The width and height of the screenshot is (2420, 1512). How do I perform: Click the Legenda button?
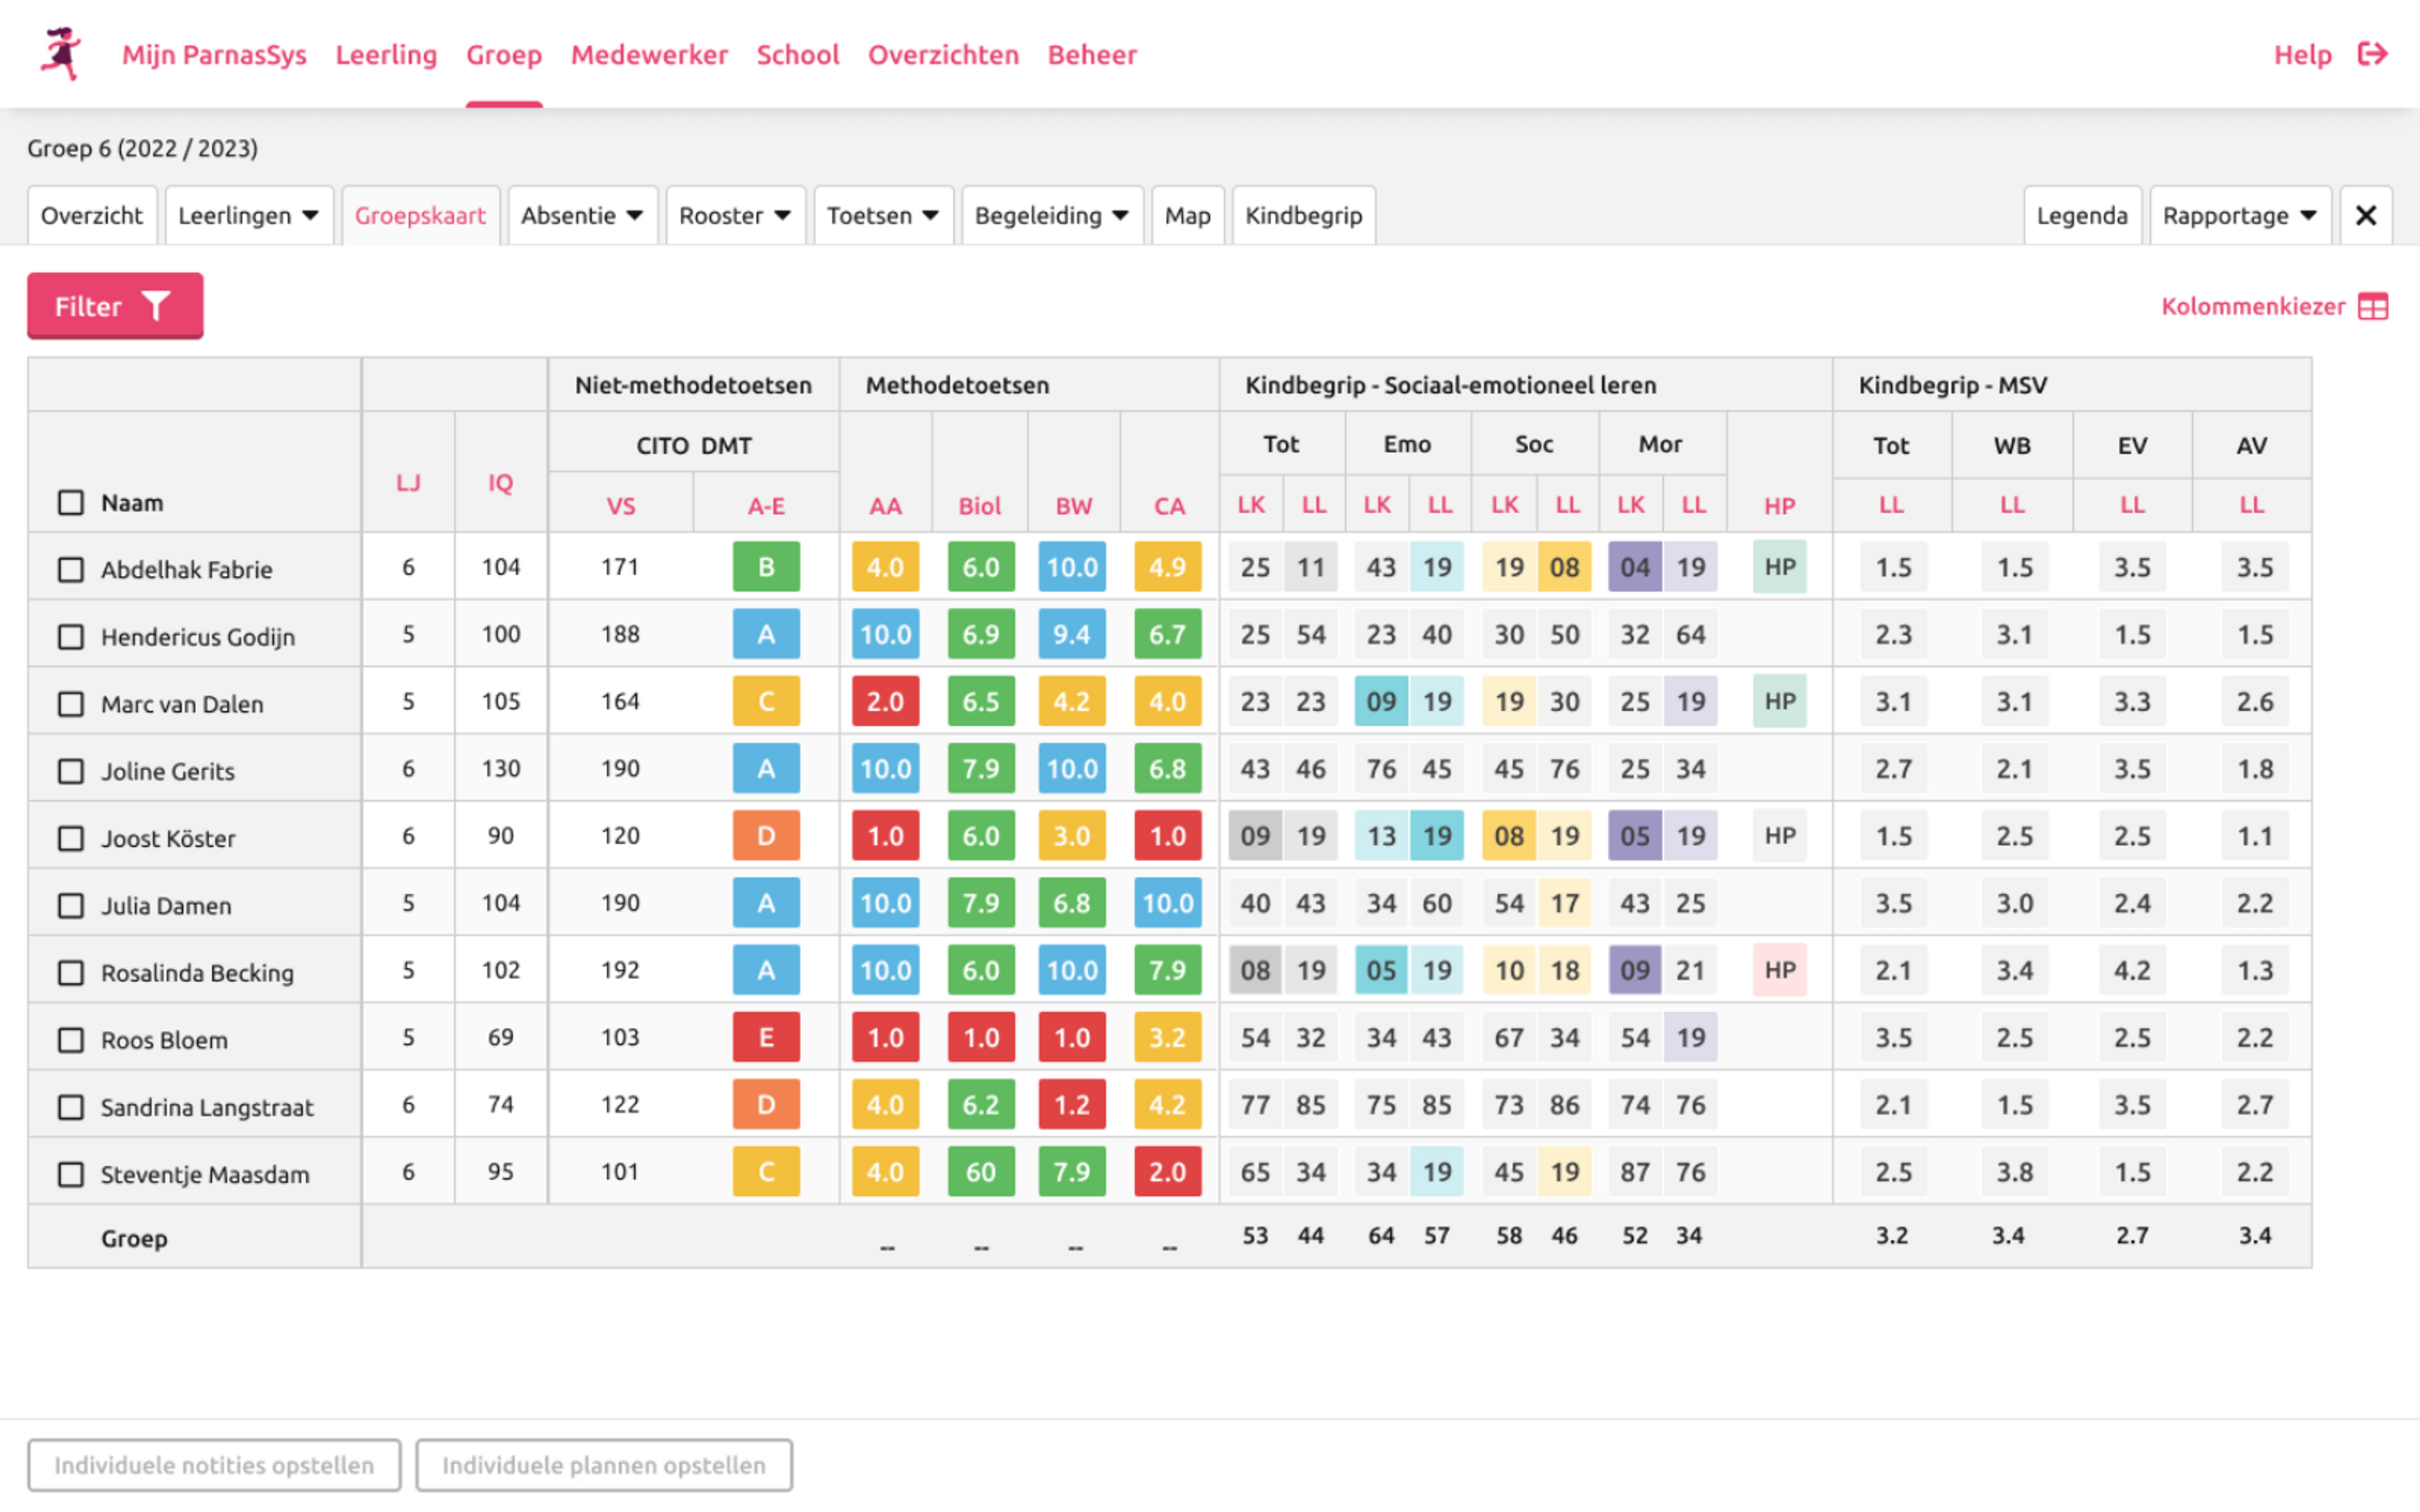(x=2080, y=216)
